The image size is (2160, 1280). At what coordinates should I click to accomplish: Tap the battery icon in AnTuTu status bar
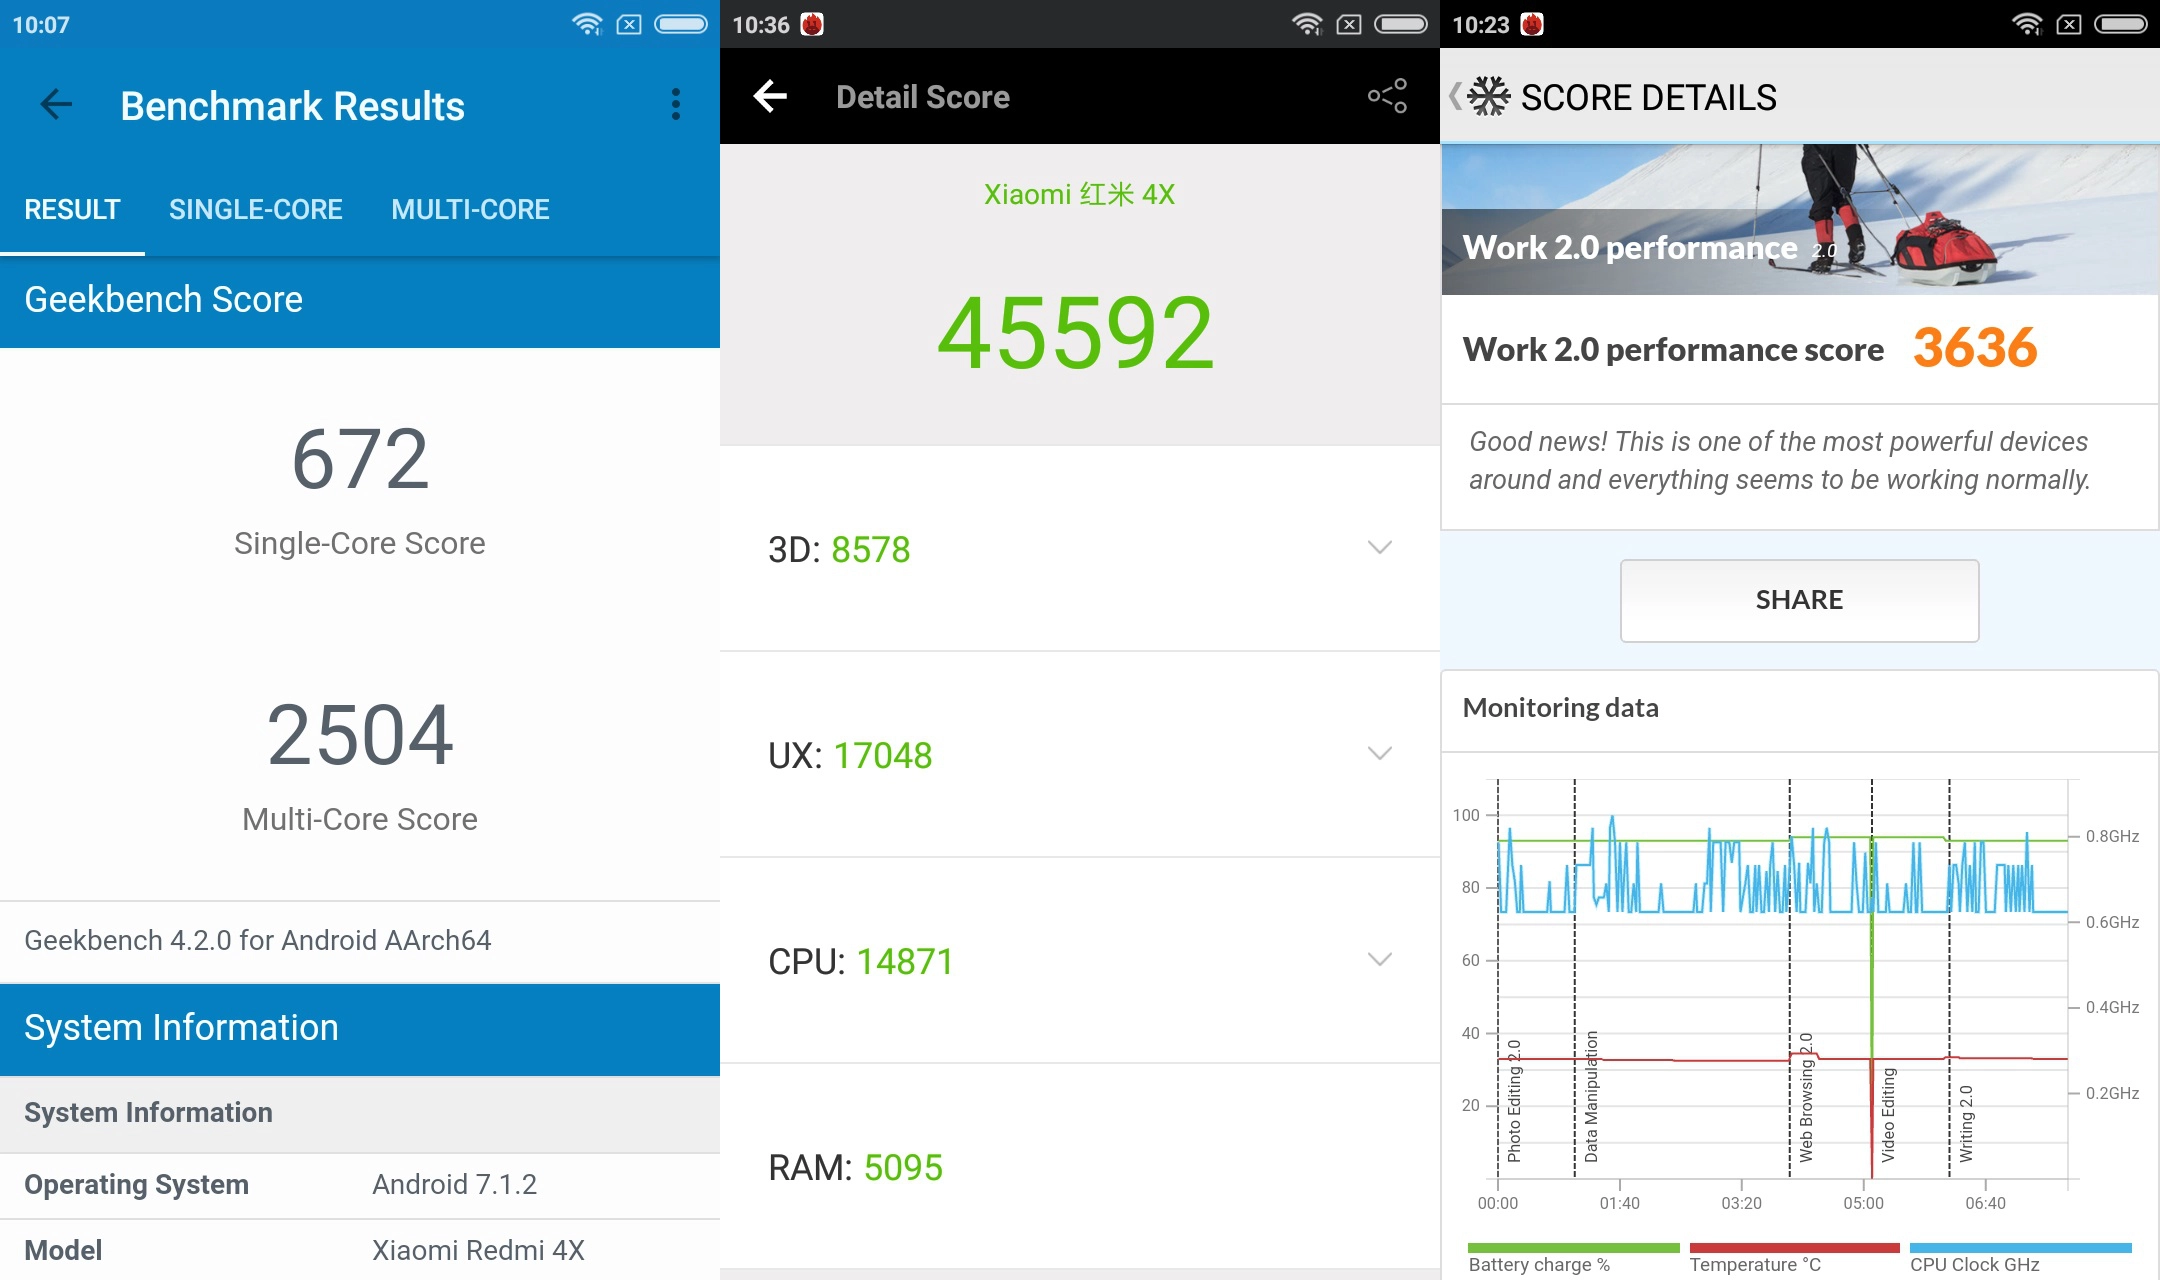click(1401, 24)
